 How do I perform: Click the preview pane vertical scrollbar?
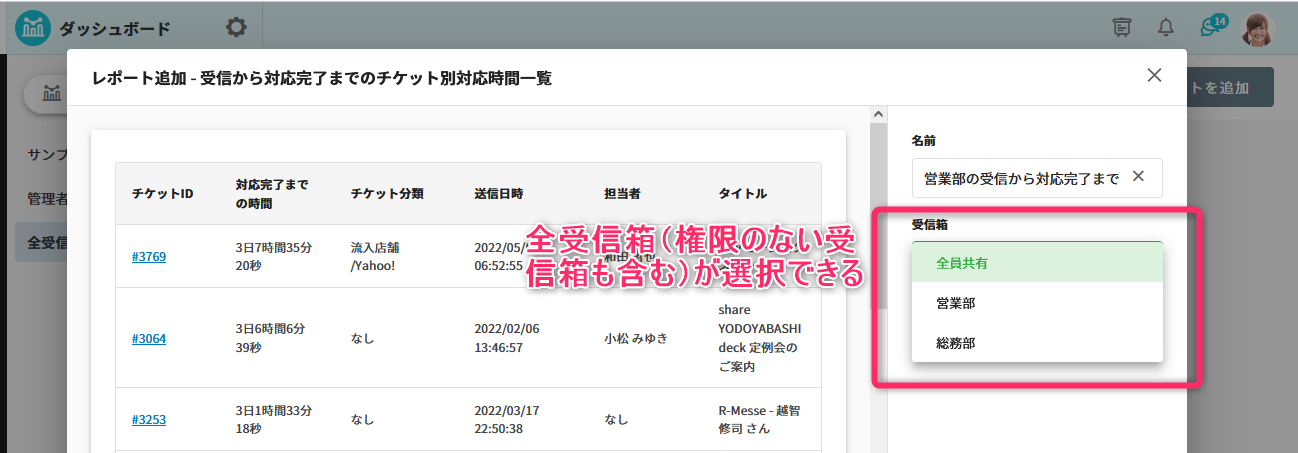coord(878,200)
